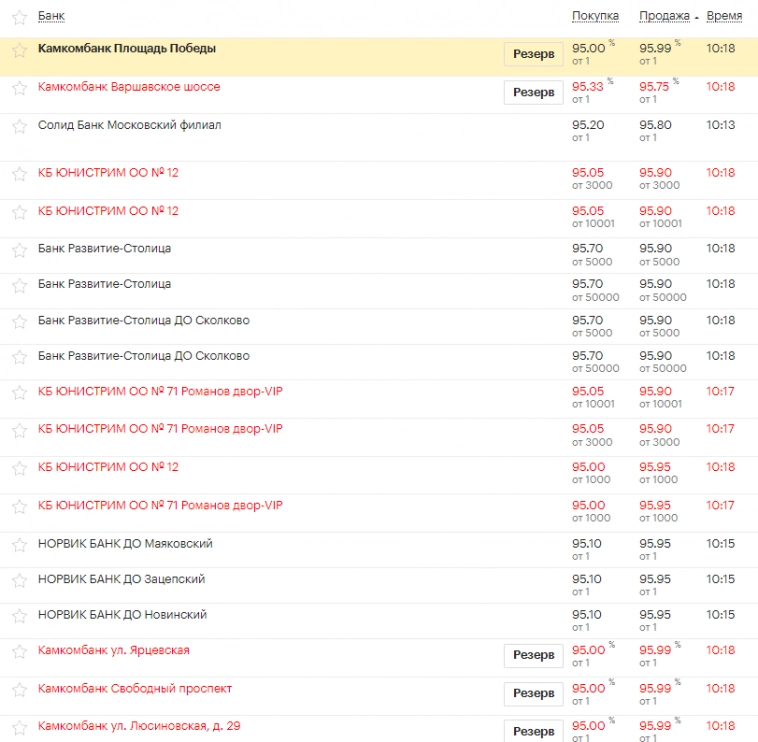
Task: Star the ЮНИСТРИМ № 71 Романов двор-VIP от 10001 row
Action: point(20,393)
